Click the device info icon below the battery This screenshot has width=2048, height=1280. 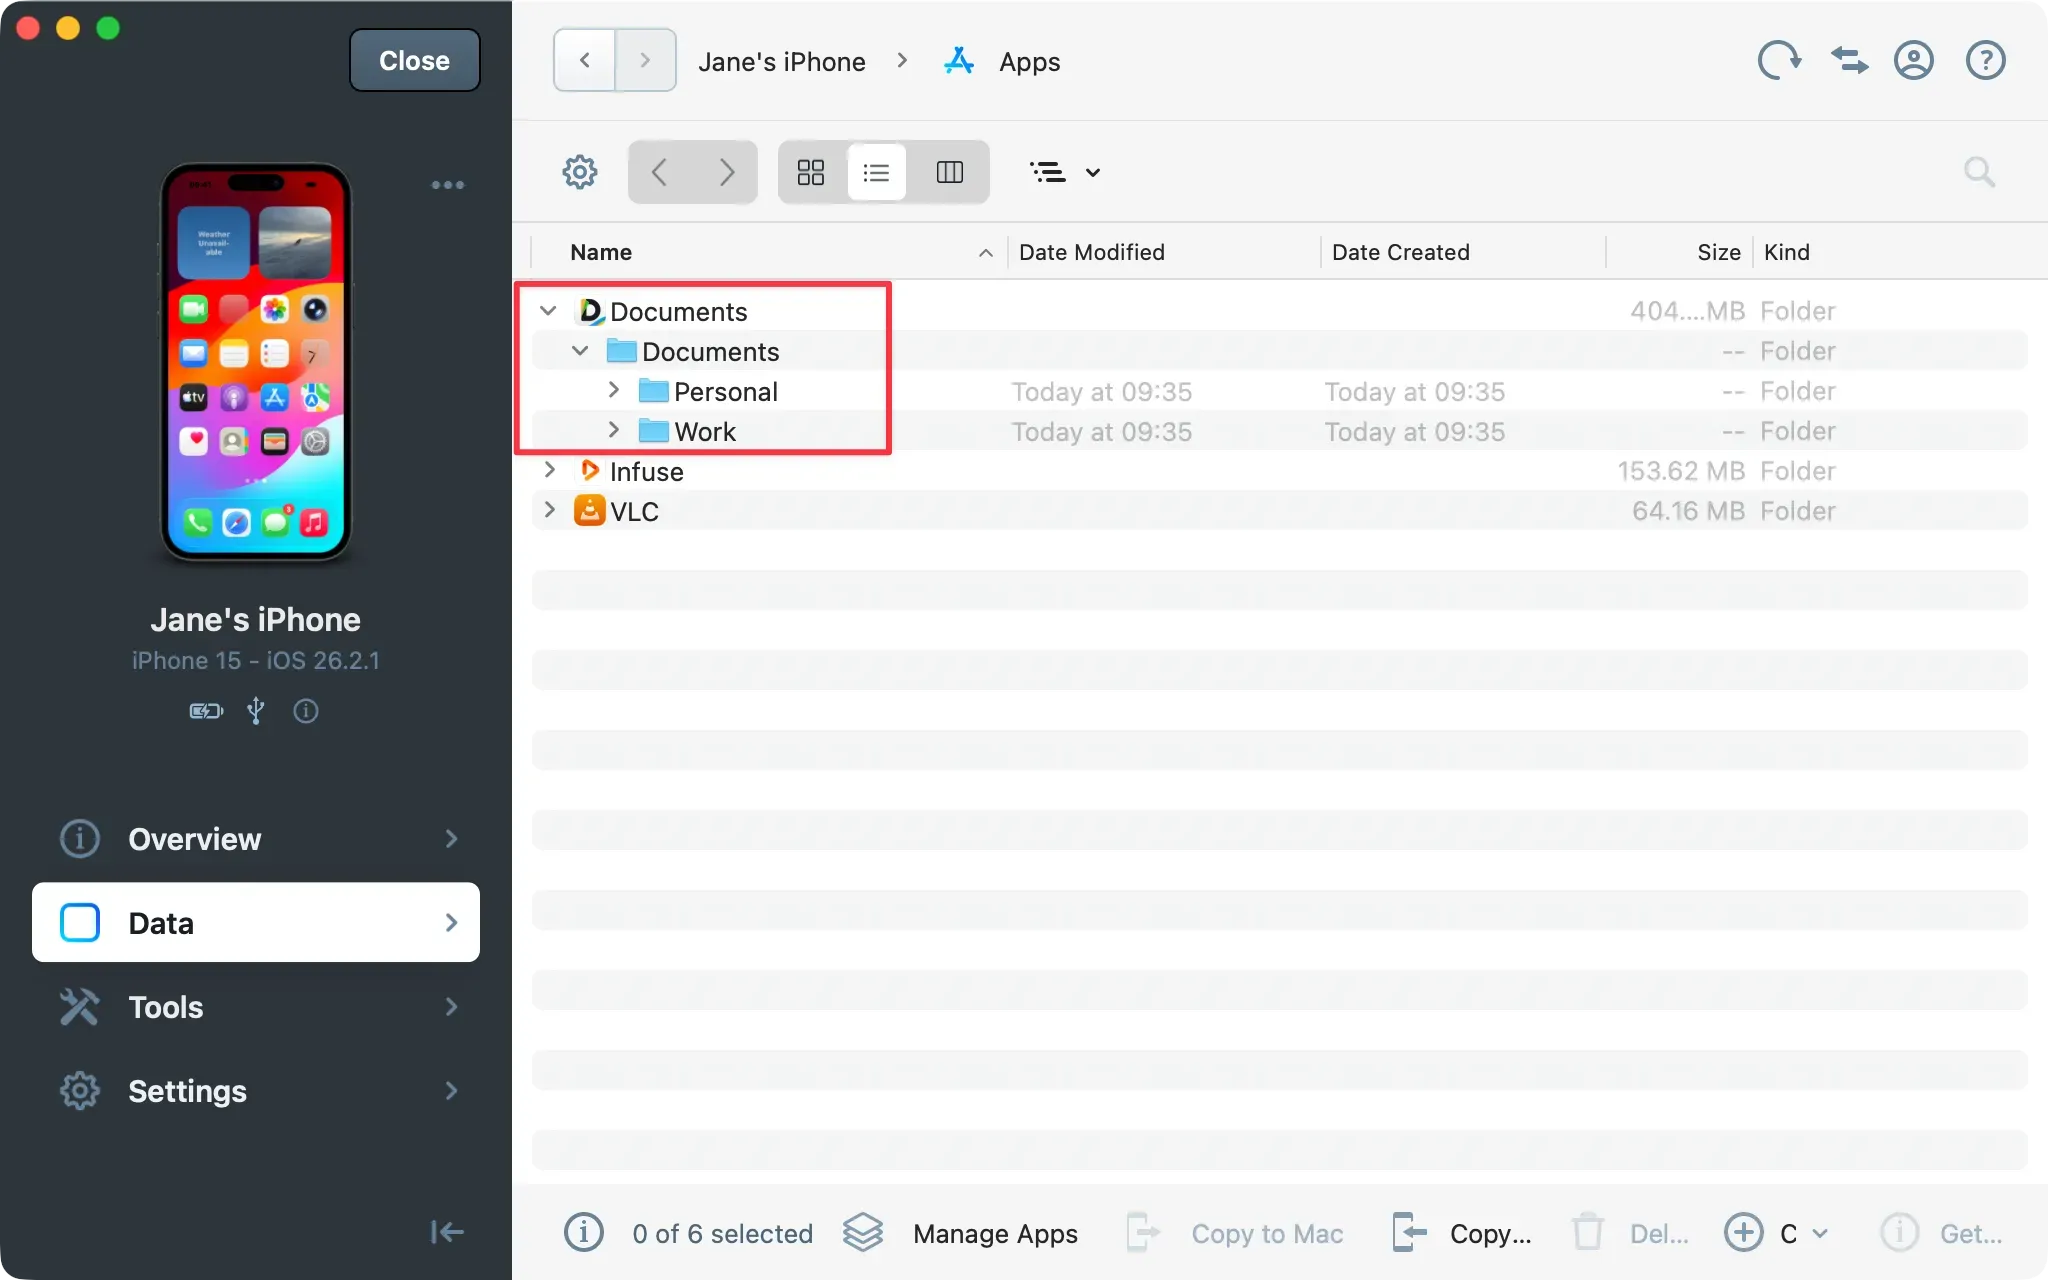pos(306,711)
